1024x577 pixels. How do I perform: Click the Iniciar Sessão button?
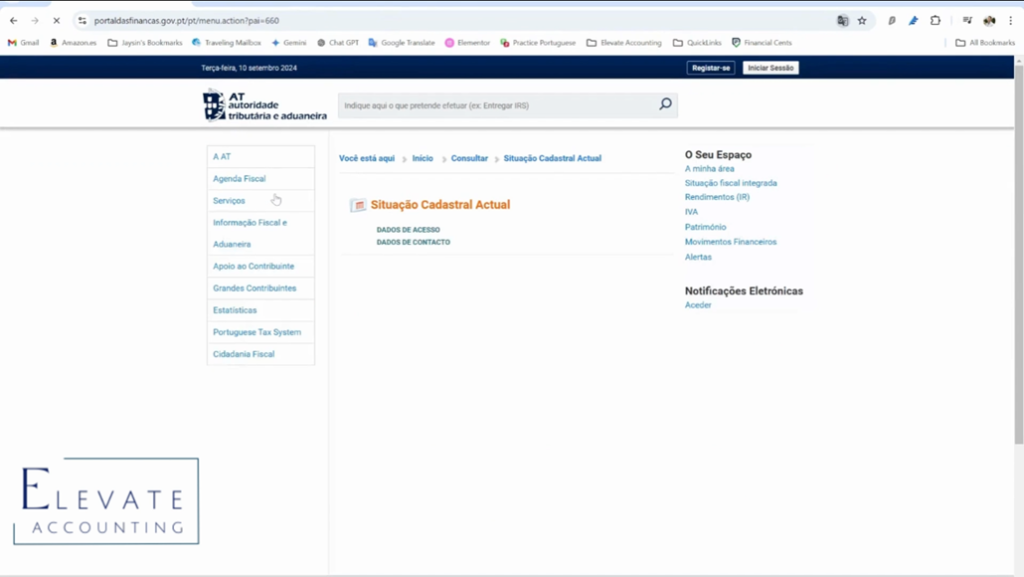[x=770, y=68]
